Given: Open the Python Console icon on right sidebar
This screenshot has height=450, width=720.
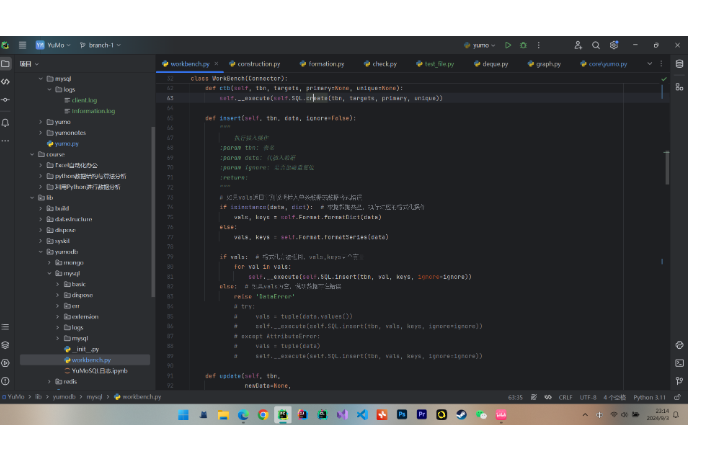Looking at the screenshot, I should tap(680, 345).
